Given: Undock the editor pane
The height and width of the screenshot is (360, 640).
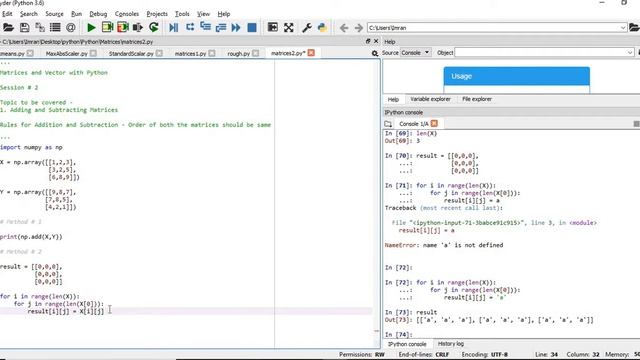Looking at the screenshot, I should pos(368,41).
